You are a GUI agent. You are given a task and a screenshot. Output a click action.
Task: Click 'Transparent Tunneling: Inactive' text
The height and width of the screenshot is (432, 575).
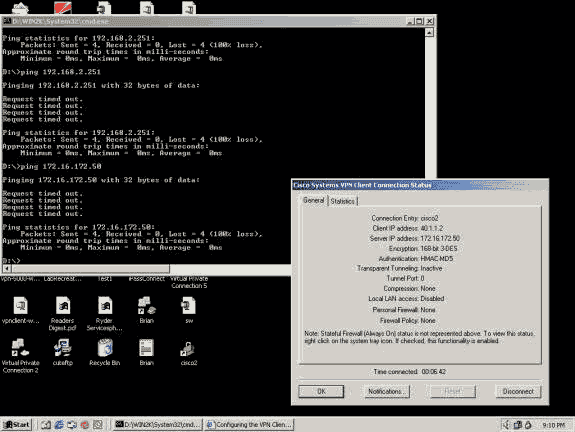pos(400,268)
